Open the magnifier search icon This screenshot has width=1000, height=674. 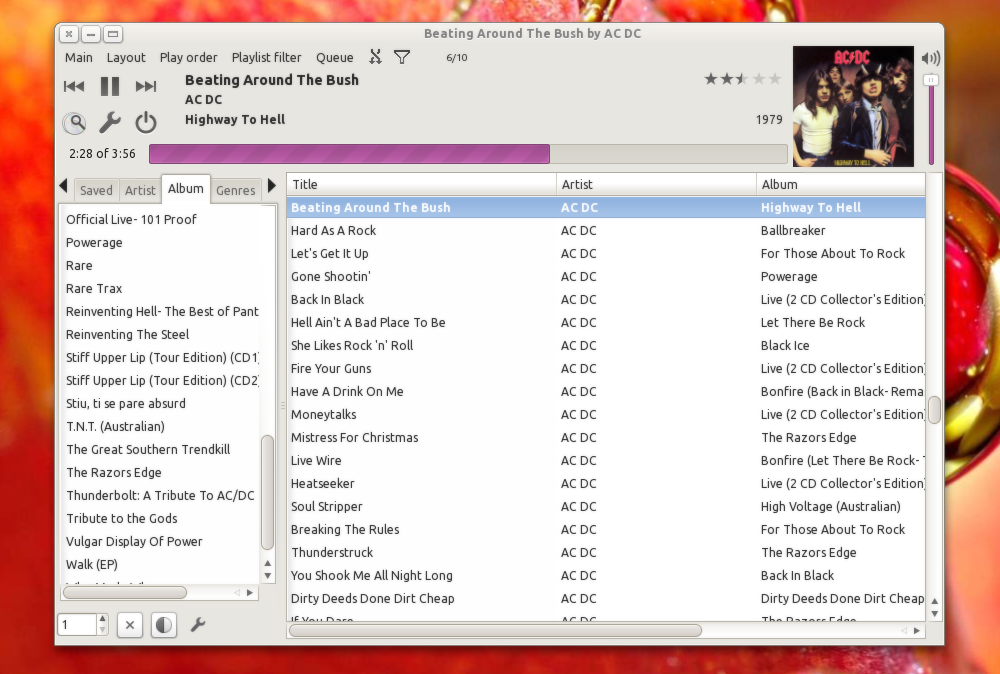[x=75, y=122]
